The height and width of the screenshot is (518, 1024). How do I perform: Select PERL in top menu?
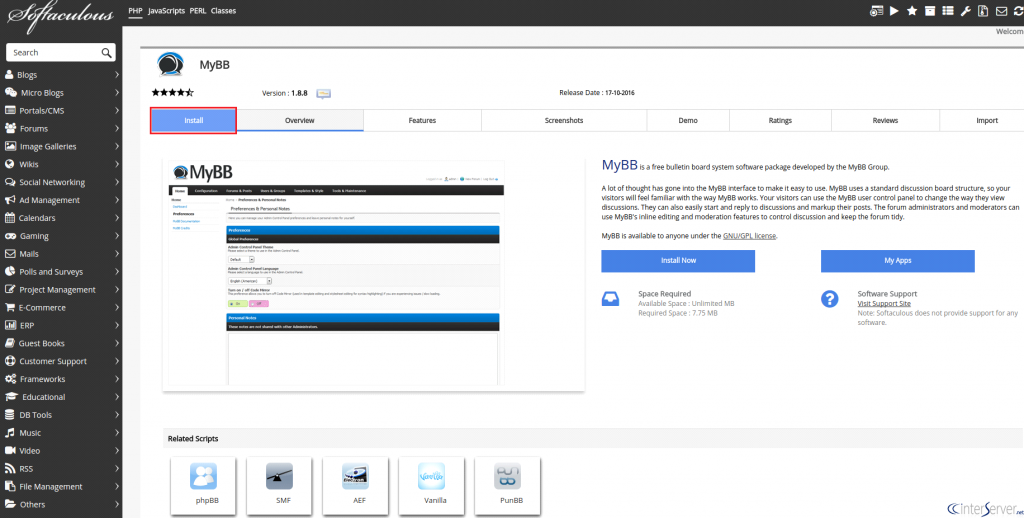pos(198,10)
